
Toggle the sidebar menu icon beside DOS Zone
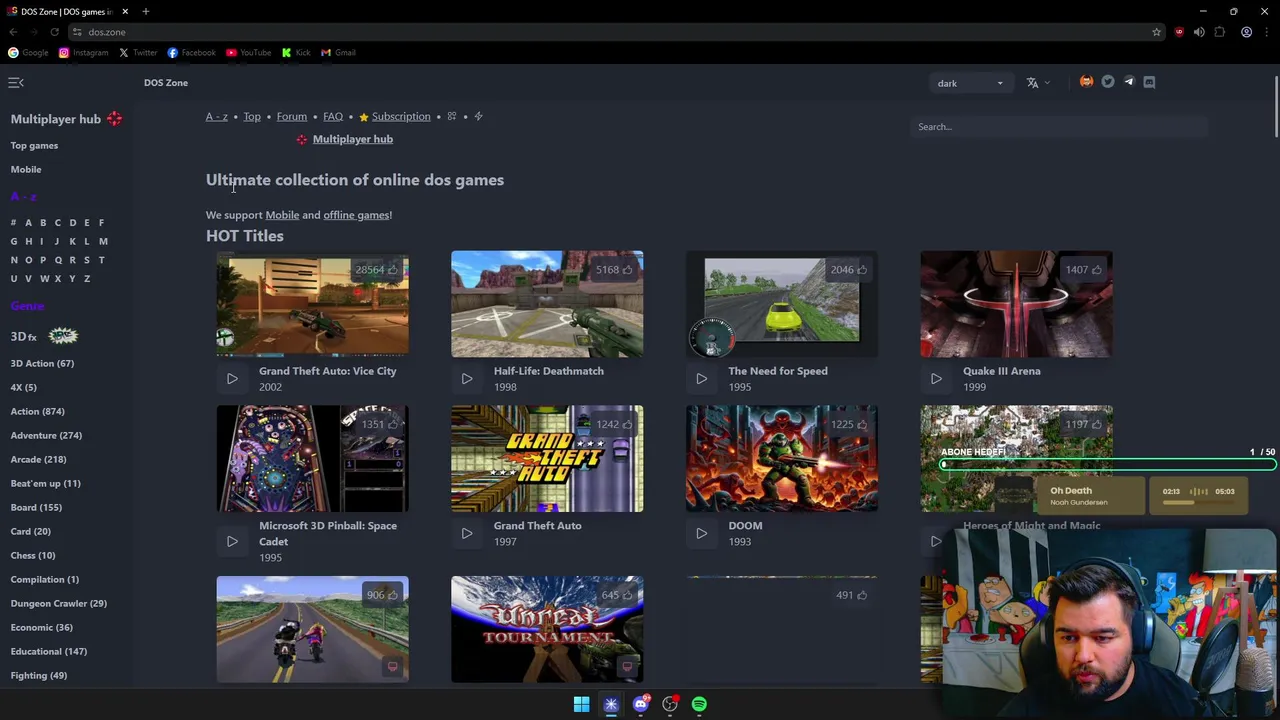pyautogui.click(x=16, y=83)
